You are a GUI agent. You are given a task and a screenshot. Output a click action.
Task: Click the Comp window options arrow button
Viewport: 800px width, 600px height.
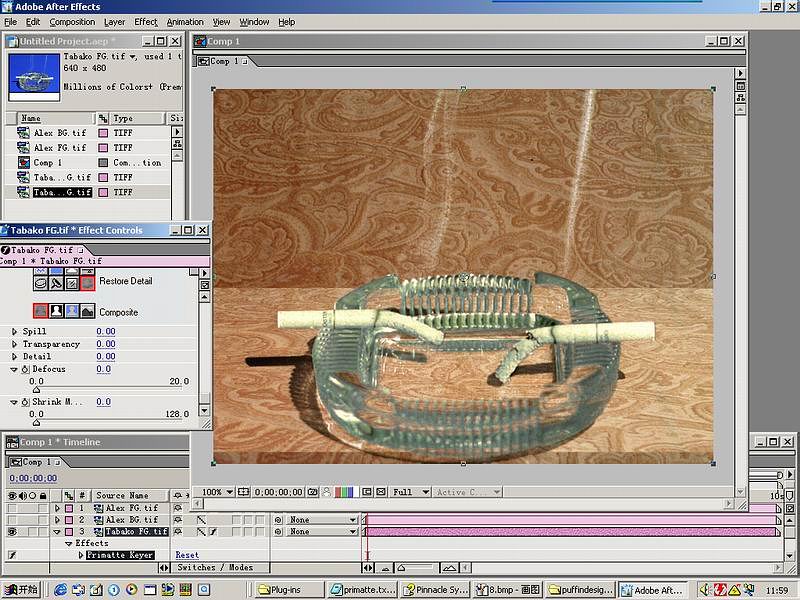(x=741, y=73)
